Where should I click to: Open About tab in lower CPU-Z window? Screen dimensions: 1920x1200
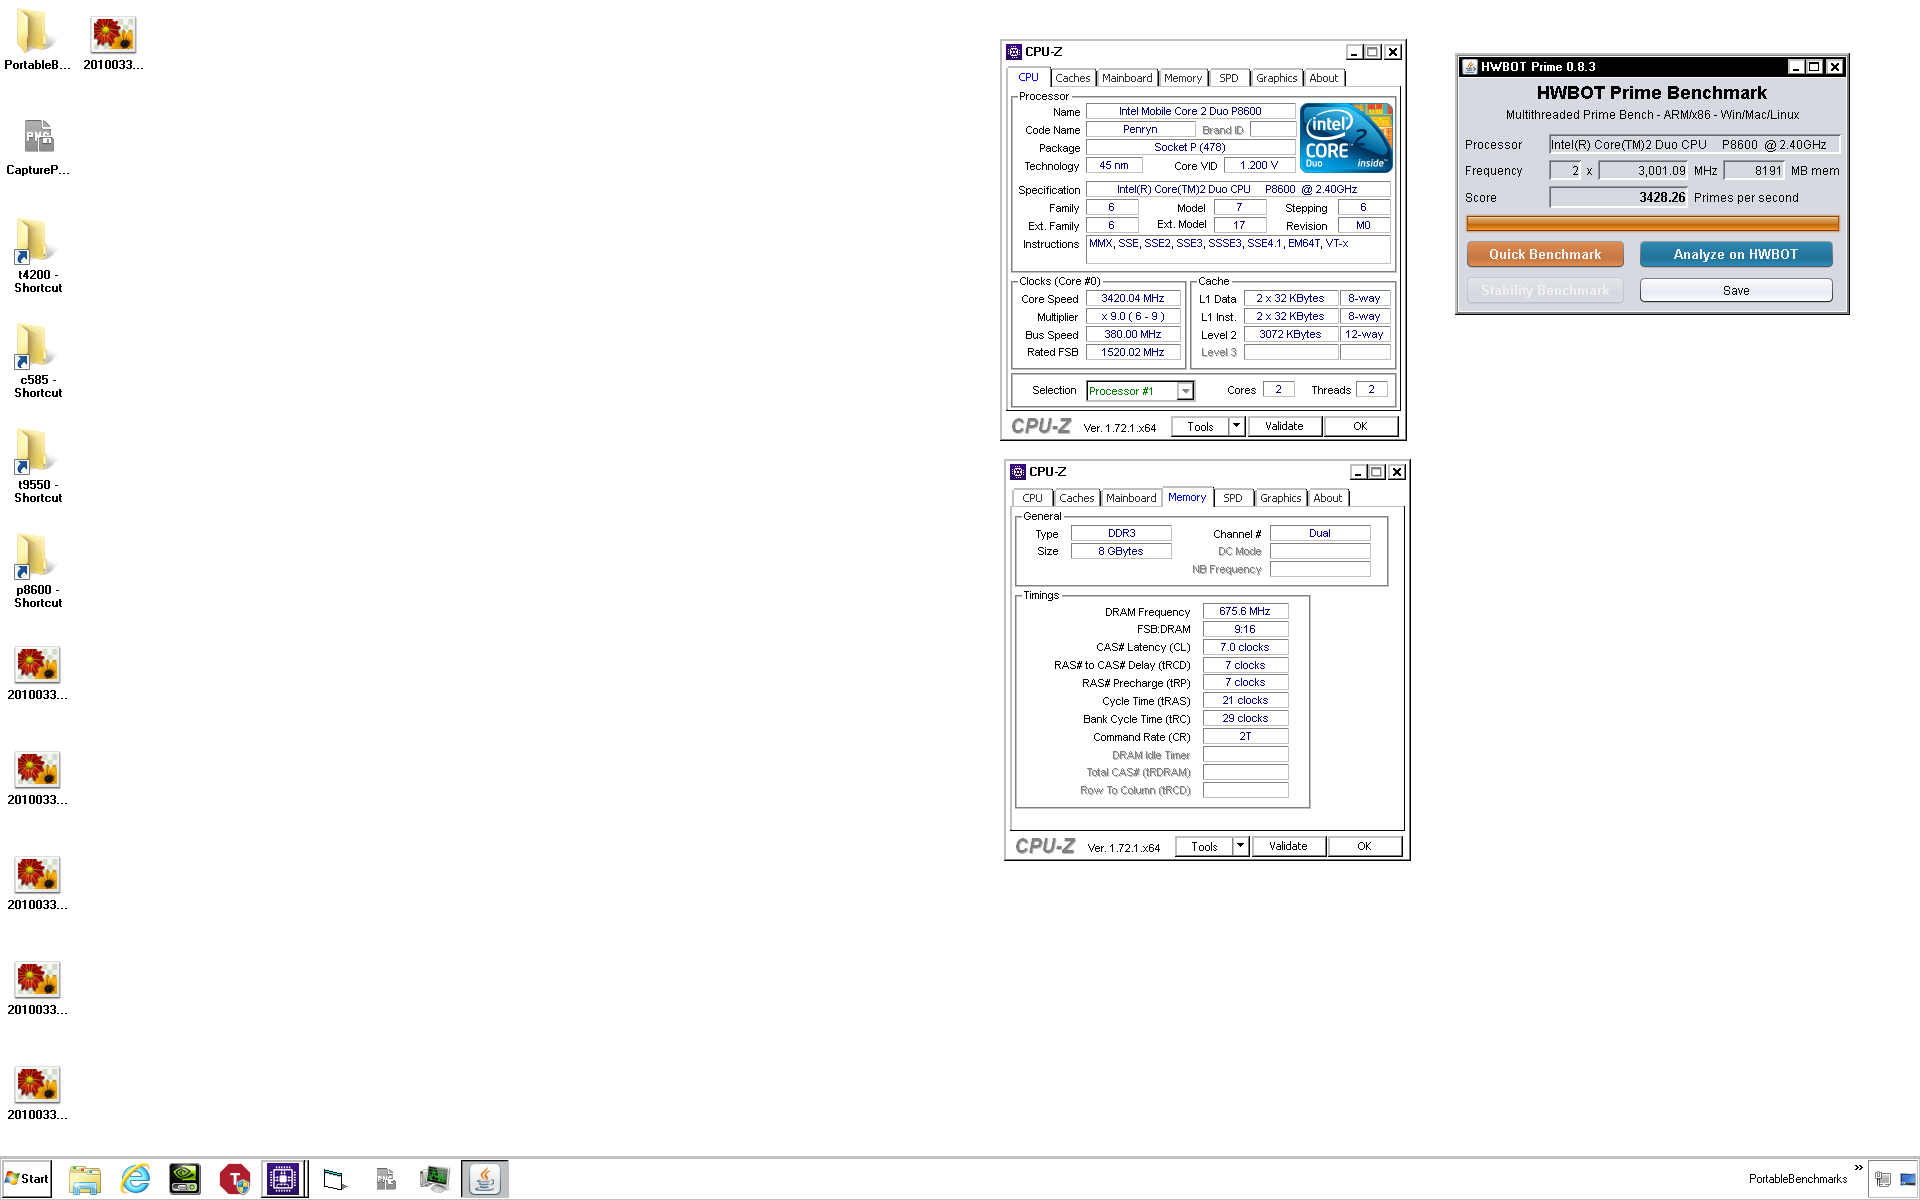coord(1327,498)
